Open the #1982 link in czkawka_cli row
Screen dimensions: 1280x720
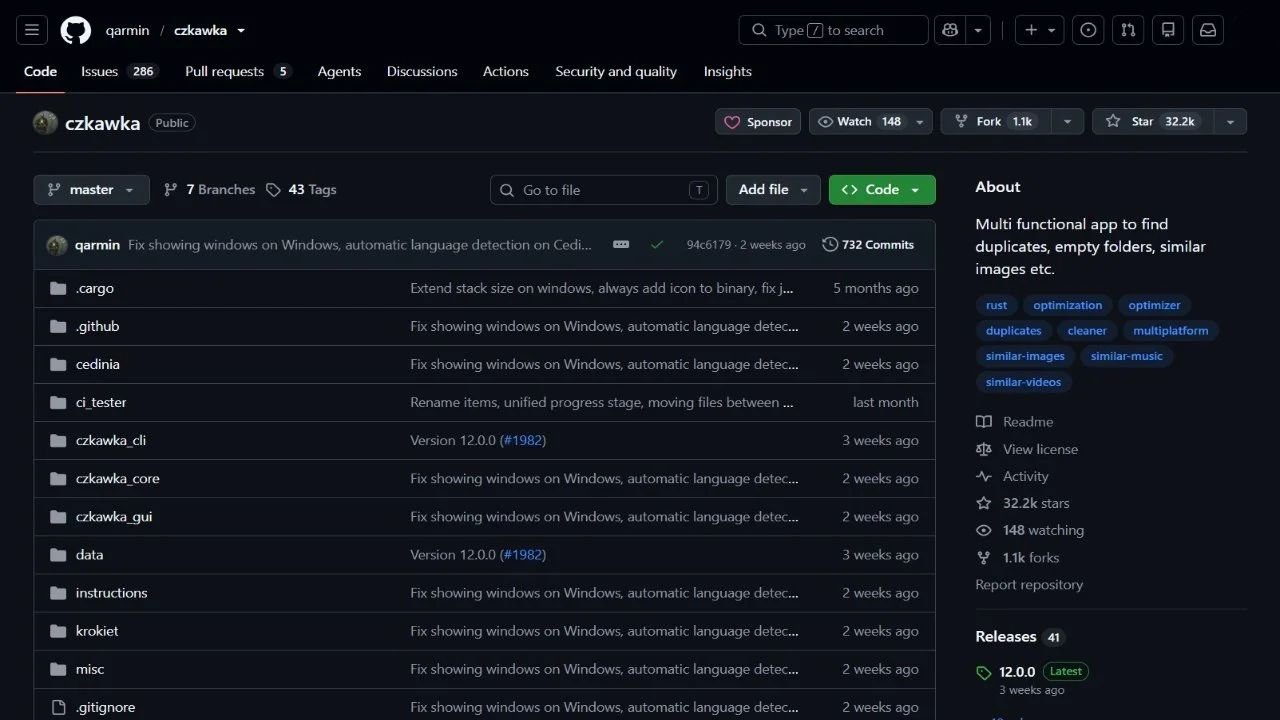(523, 441)
